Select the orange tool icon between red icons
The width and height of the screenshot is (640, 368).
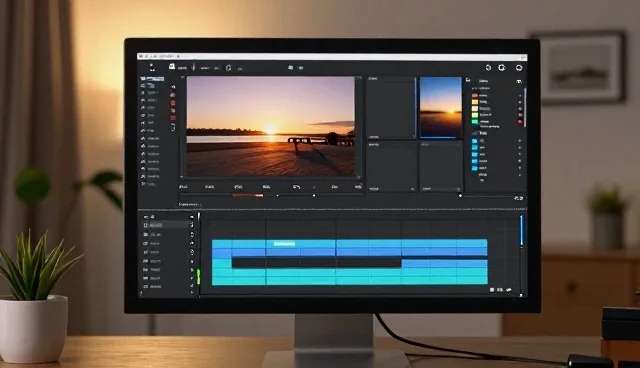tap(173, 110)
